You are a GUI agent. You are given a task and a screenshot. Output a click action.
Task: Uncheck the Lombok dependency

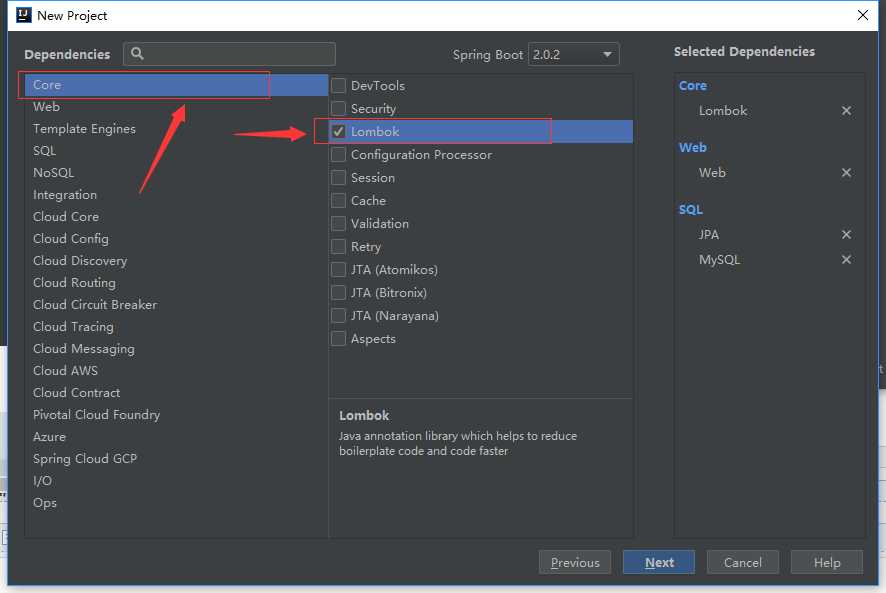[x=338, y=131]
